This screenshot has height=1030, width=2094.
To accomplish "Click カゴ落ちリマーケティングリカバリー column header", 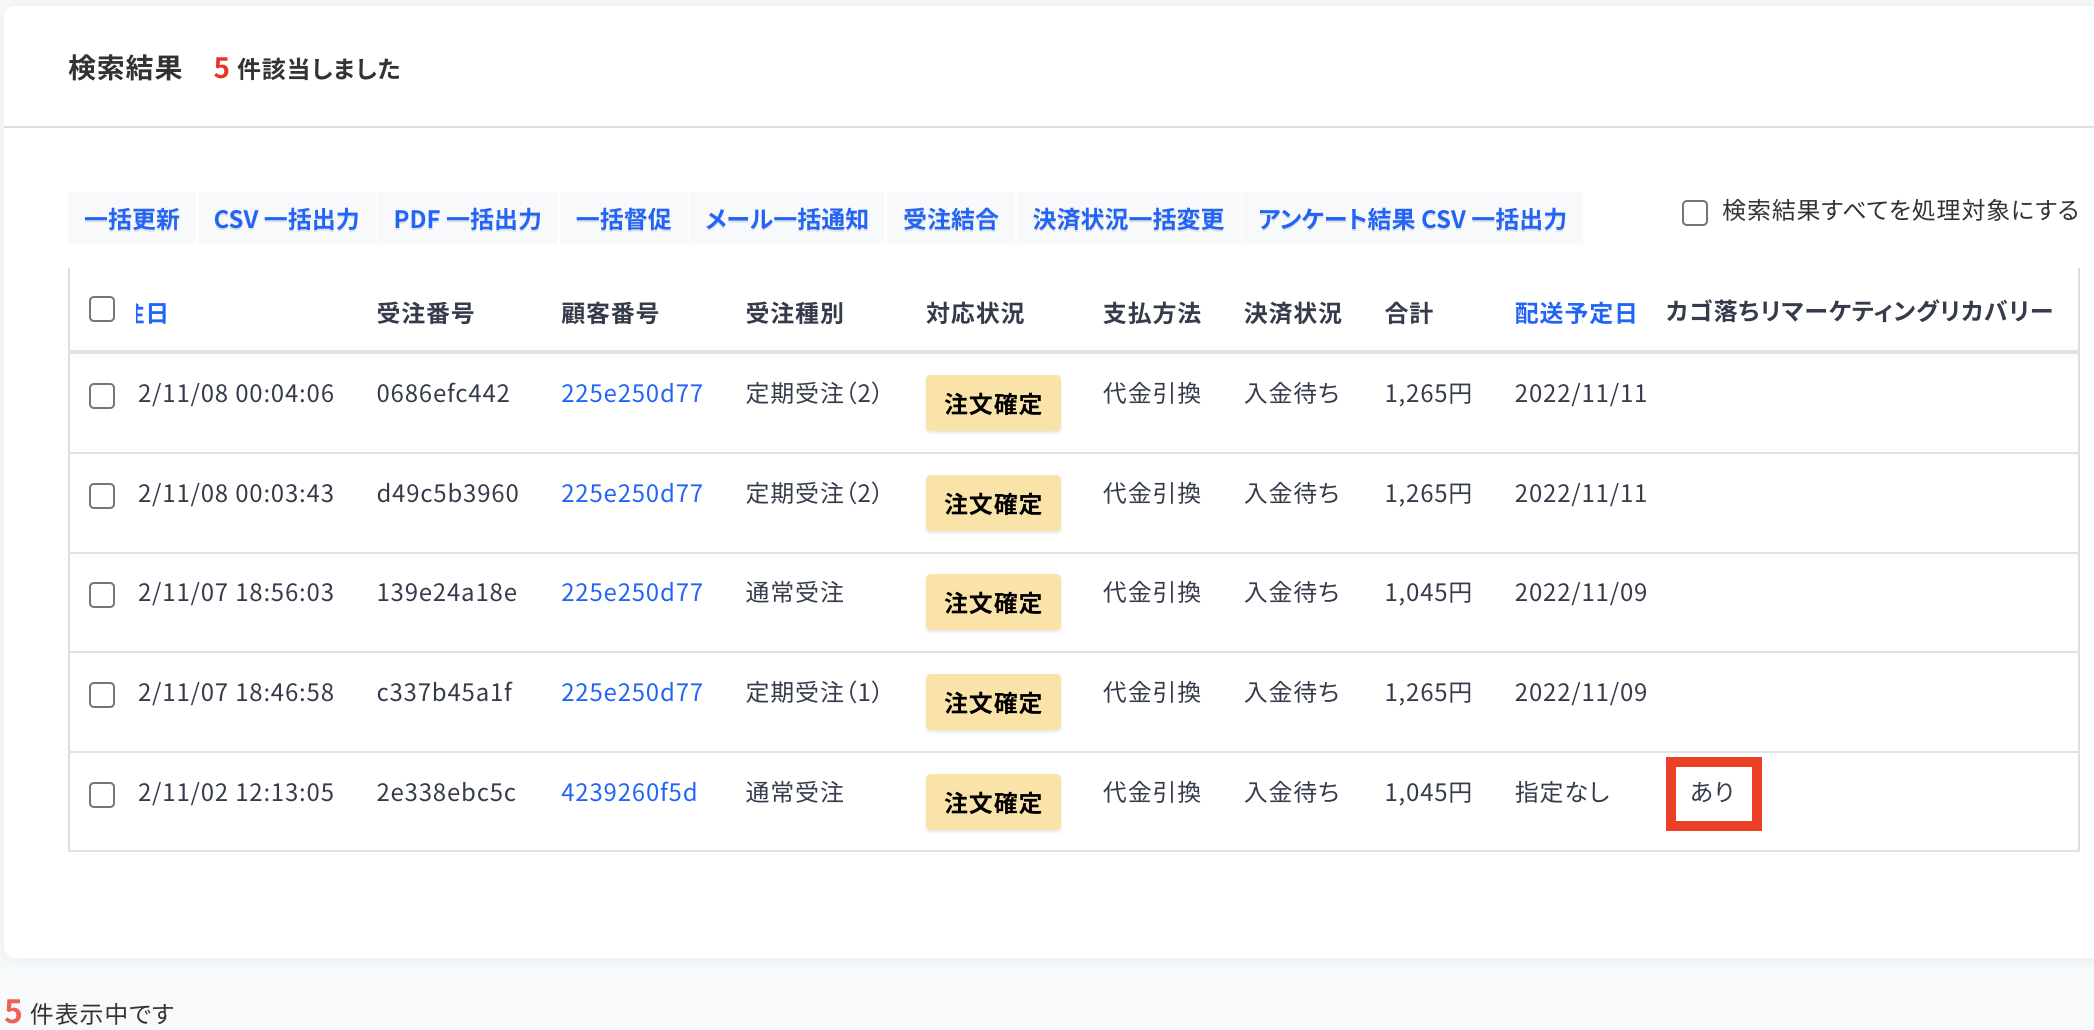I will [1859, 311].
